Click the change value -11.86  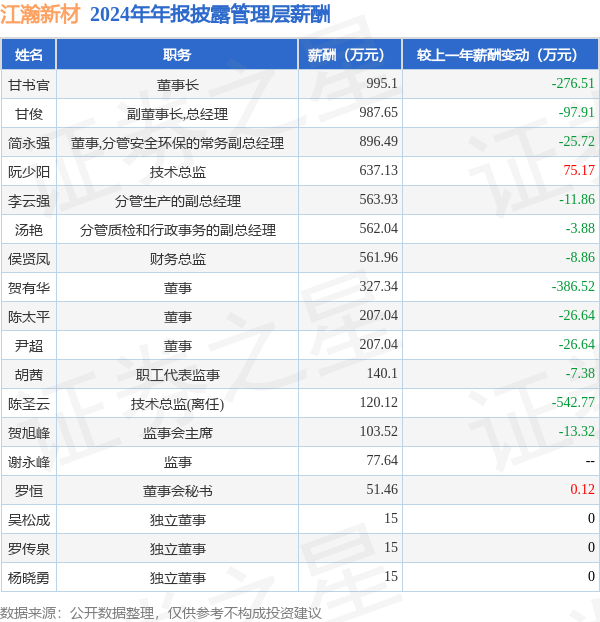point(577,199)
